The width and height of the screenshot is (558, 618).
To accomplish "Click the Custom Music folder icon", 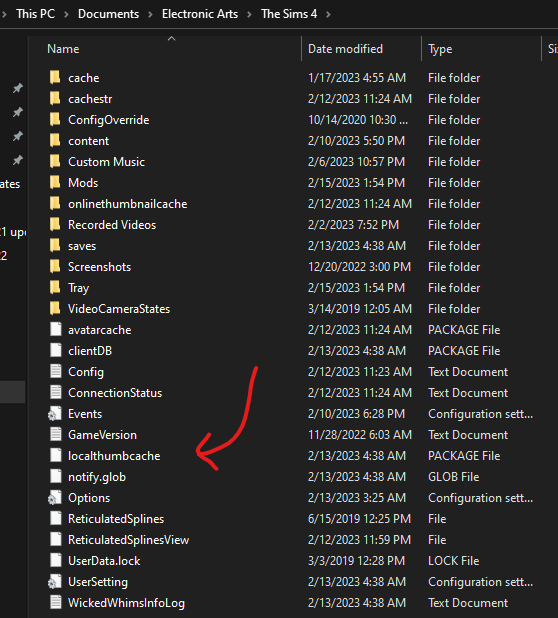I will click(55, 161).
